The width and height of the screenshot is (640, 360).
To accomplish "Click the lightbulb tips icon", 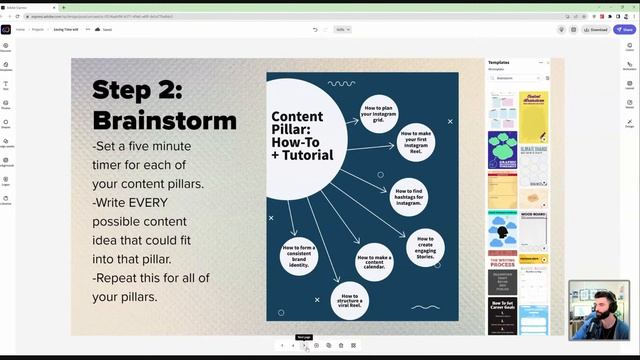I will tap(562, 29).
